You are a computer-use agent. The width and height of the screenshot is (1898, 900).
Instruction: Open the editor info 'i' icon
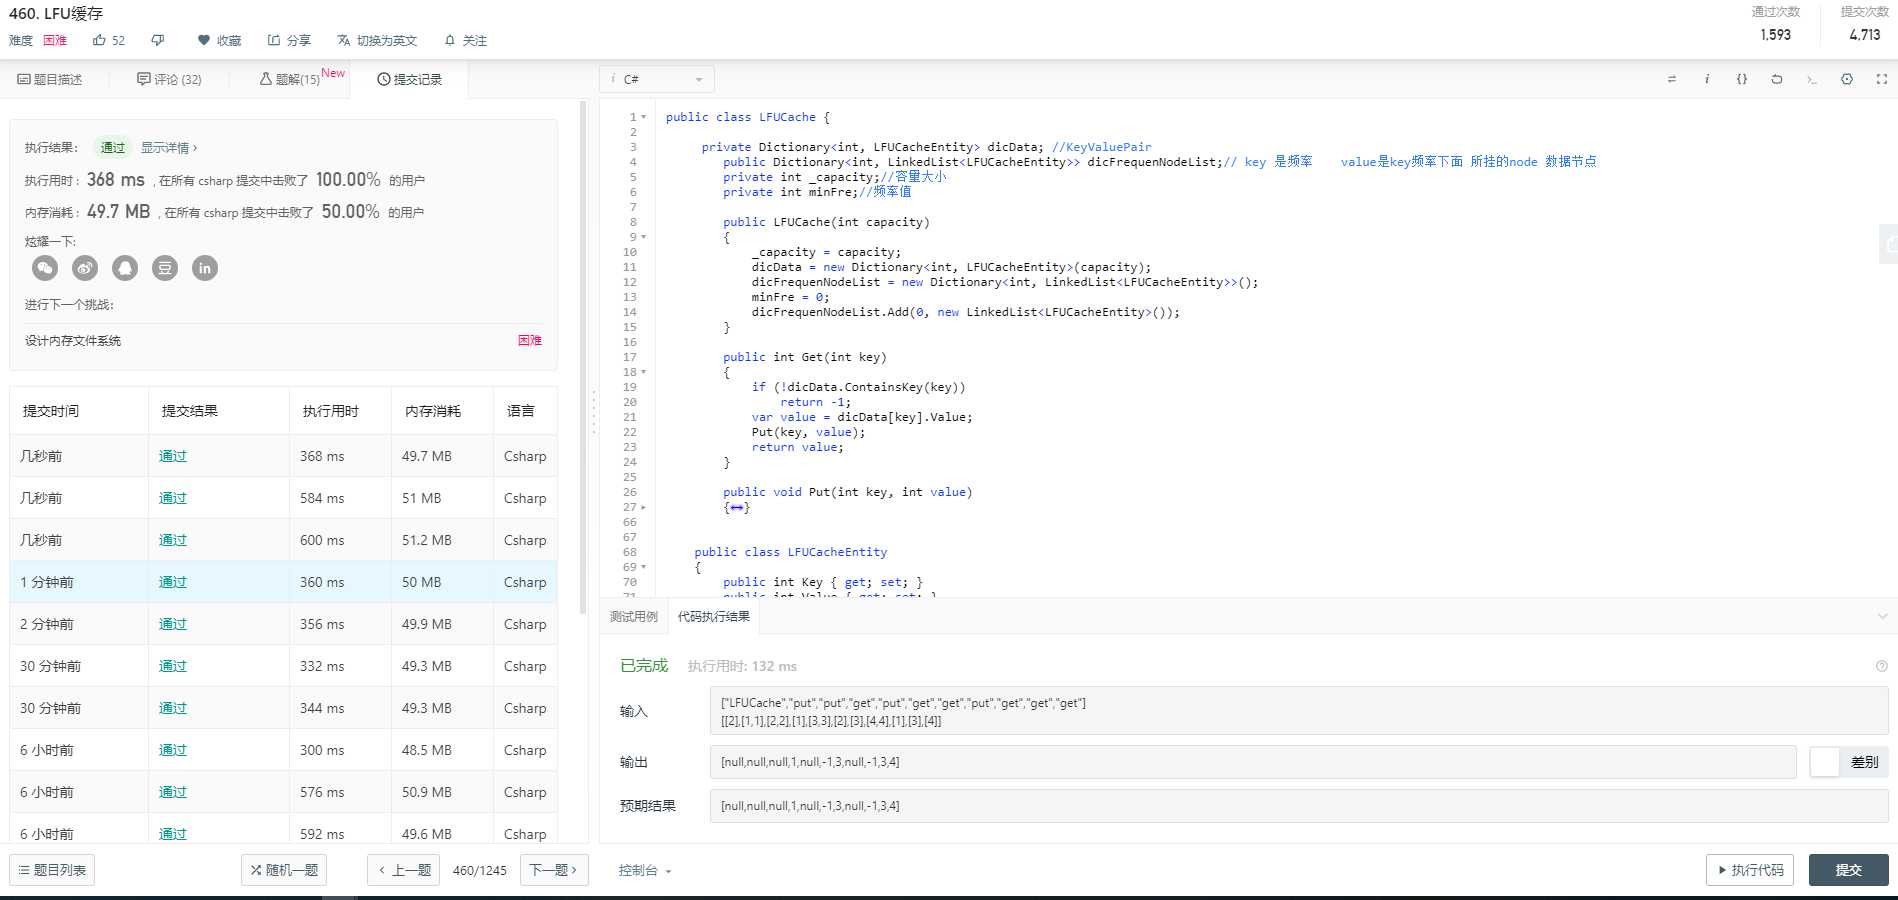point(1707,79)
